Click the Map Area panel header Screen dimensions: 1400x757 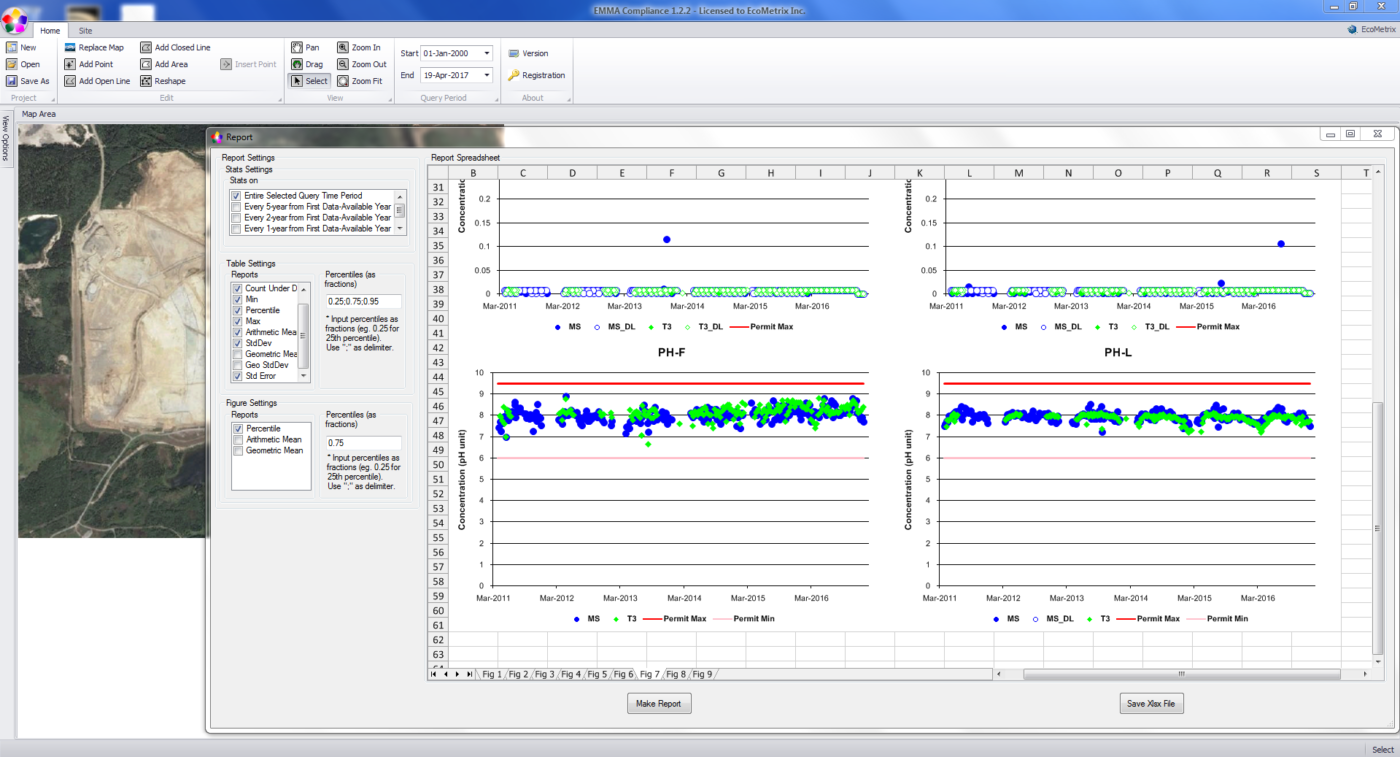pyautogui.click(x=39, y=114)
